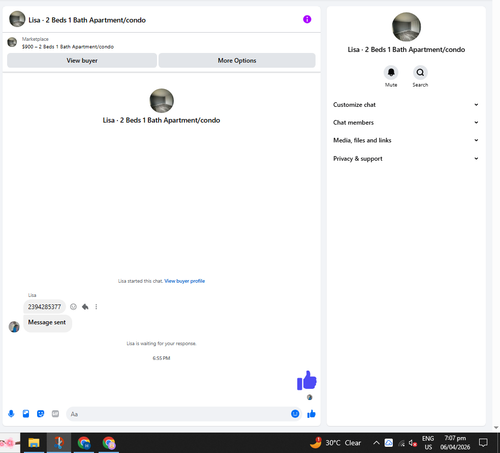Click right panel large profile picture
This screenshot has height=453, width=500.
[406, 27]
